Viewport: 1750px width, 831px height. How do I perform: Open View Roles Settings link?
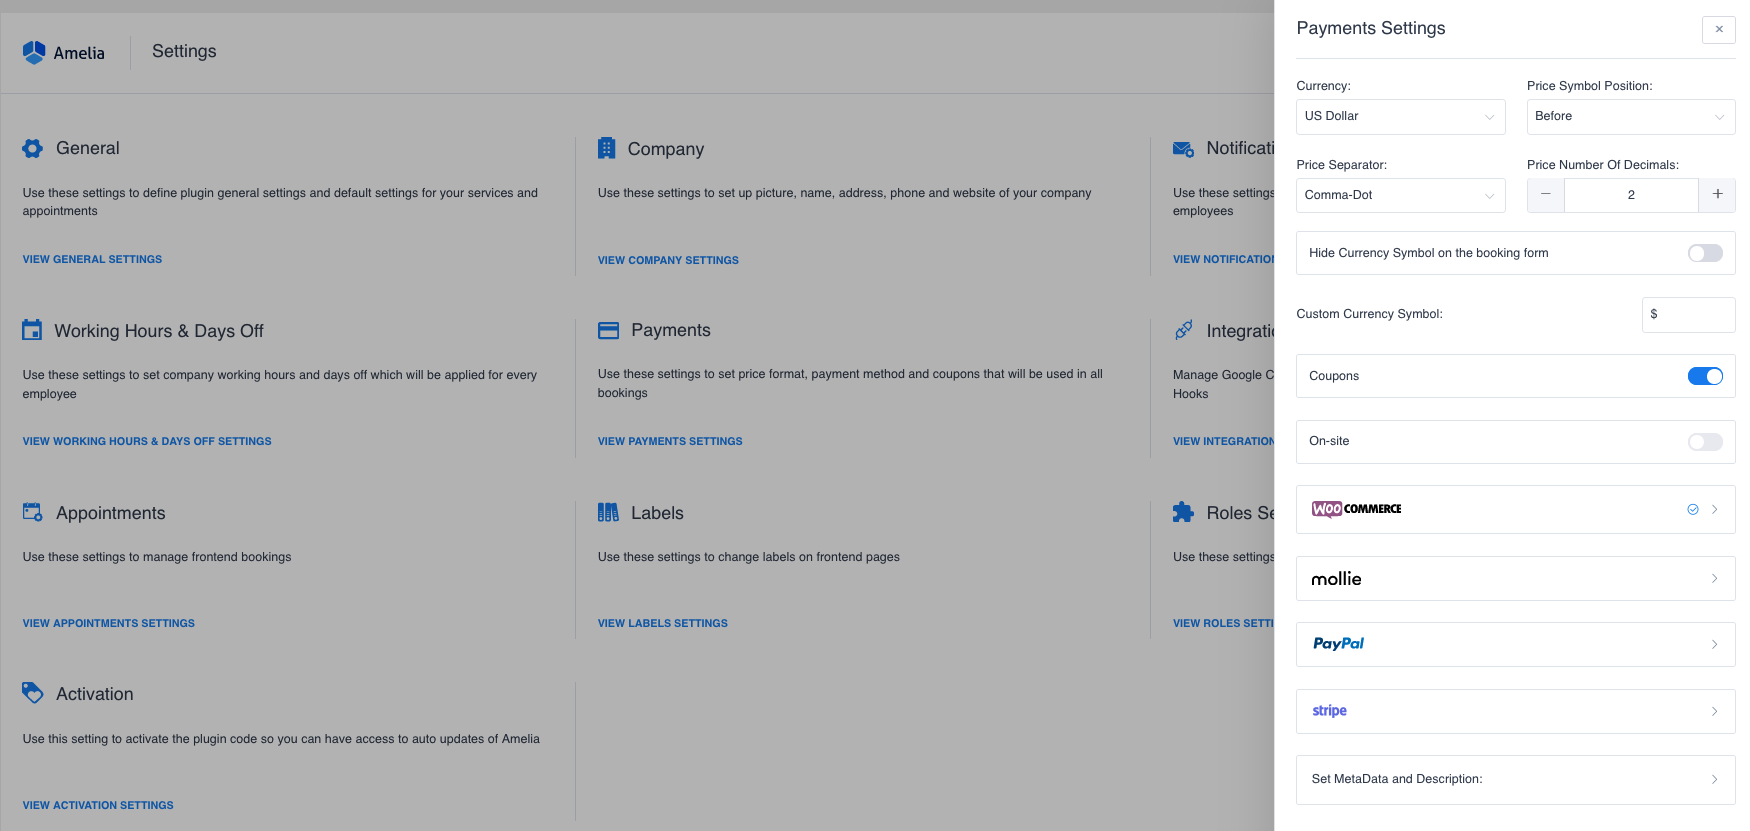click(1223, 623)
